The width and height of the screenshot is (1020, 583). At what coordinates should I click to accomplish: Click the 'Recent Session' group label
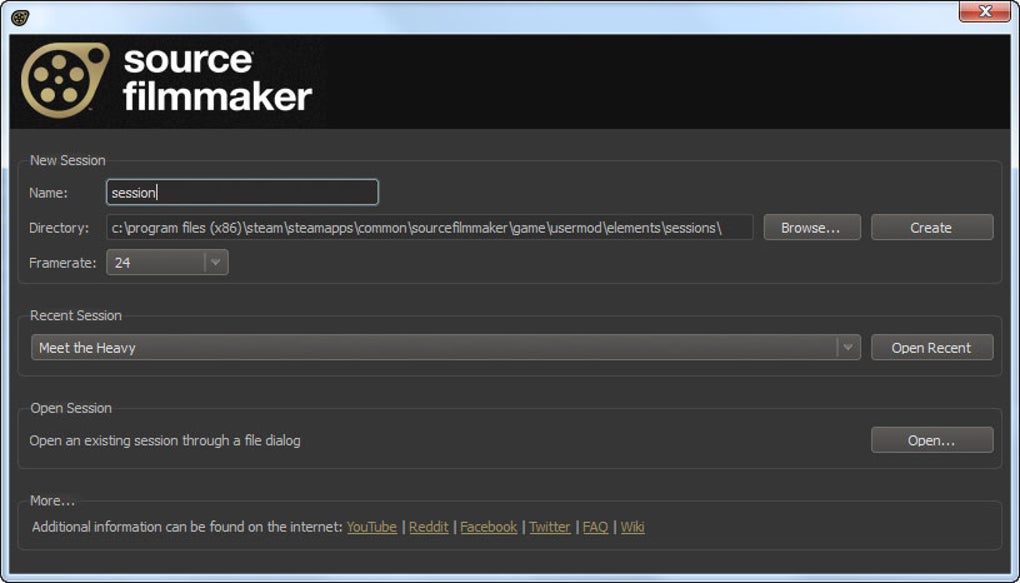click(76, 316)
